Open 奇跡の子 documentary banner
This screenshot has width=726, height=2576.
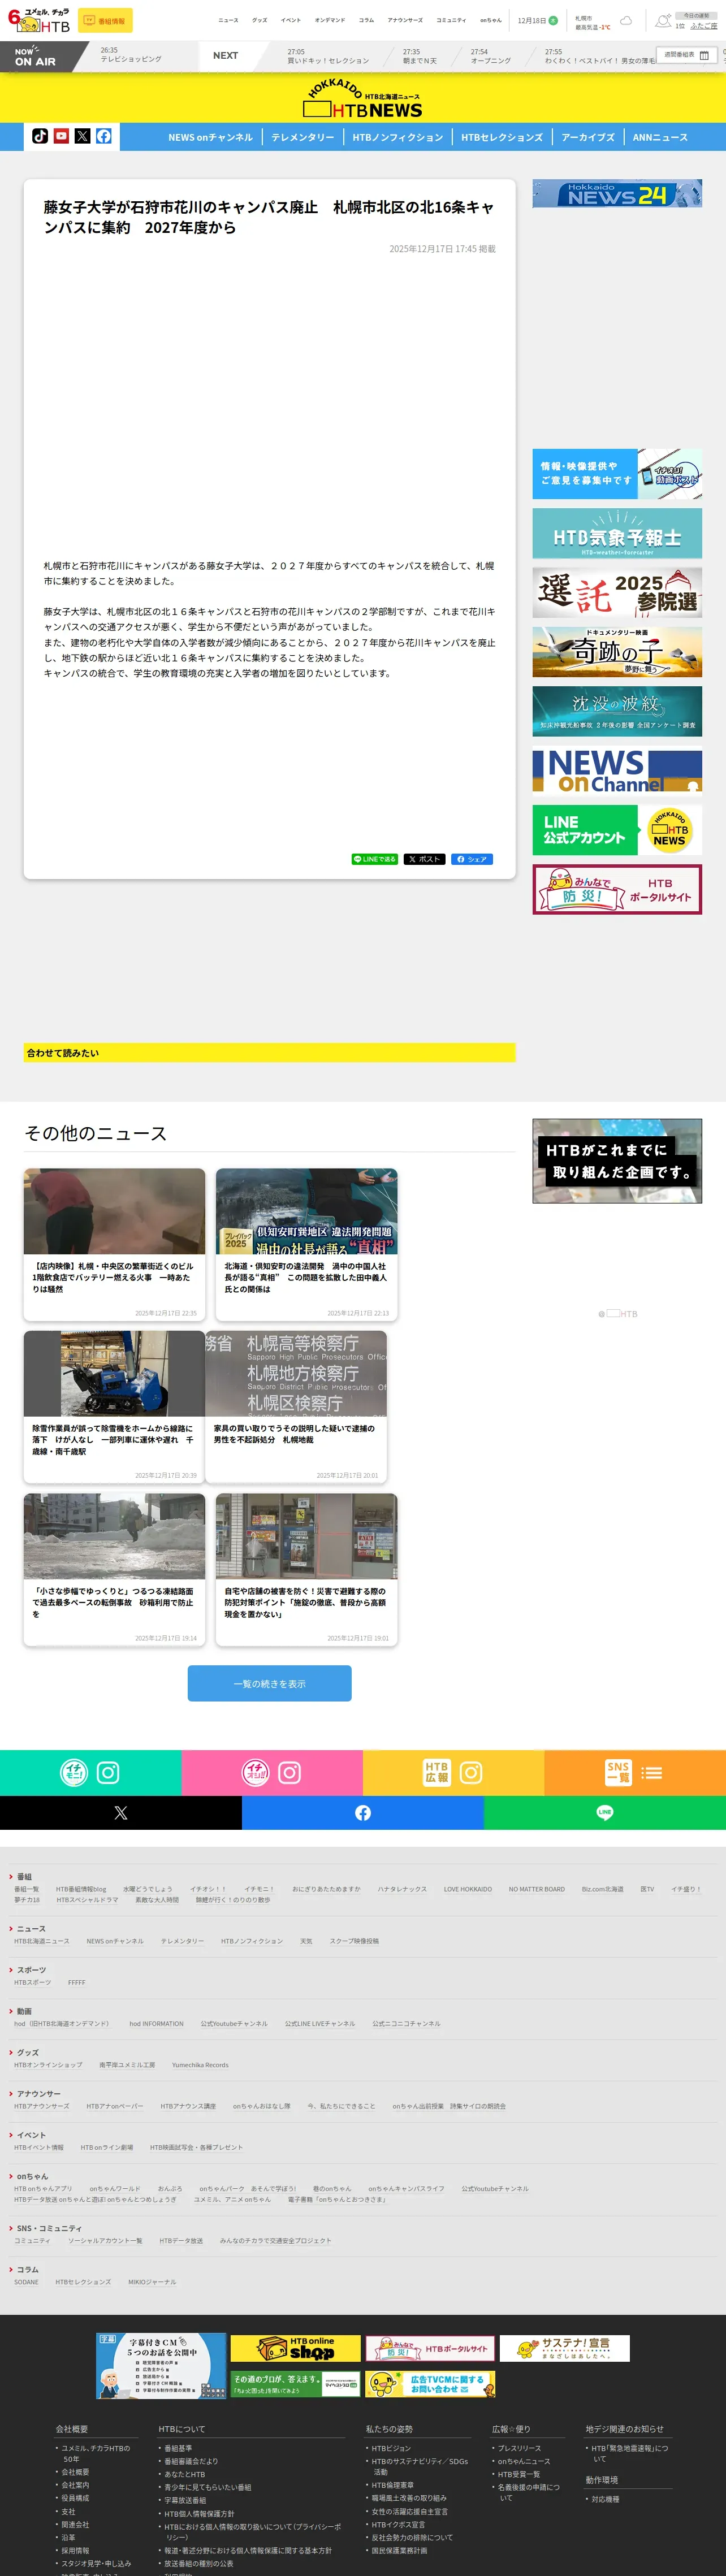click(x=617, y=652)
